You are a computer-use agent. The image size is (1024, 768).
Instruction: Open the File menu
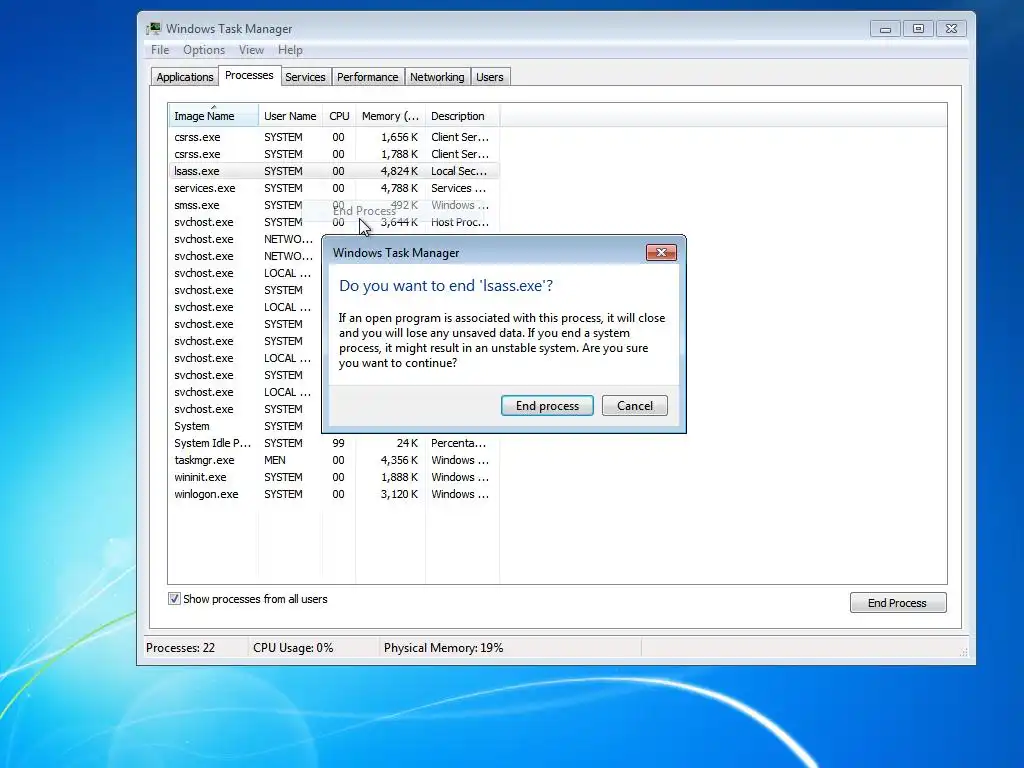pyautogui.click(x=160, y=50)
